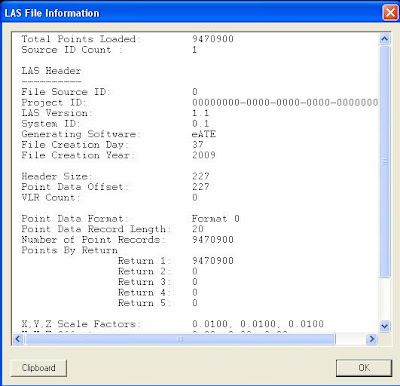Click the File Creation Day value 37
400x386 pixels.
[198, 145]
